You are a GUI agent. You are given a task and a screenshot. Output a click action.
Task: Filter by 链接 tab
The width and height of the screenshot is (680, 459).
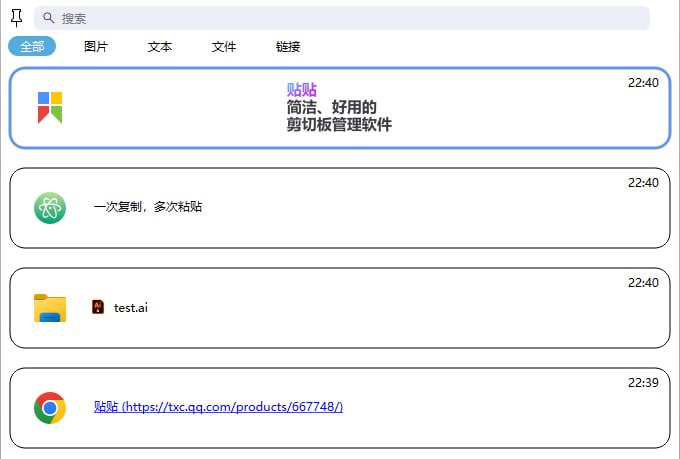point(288,46)
